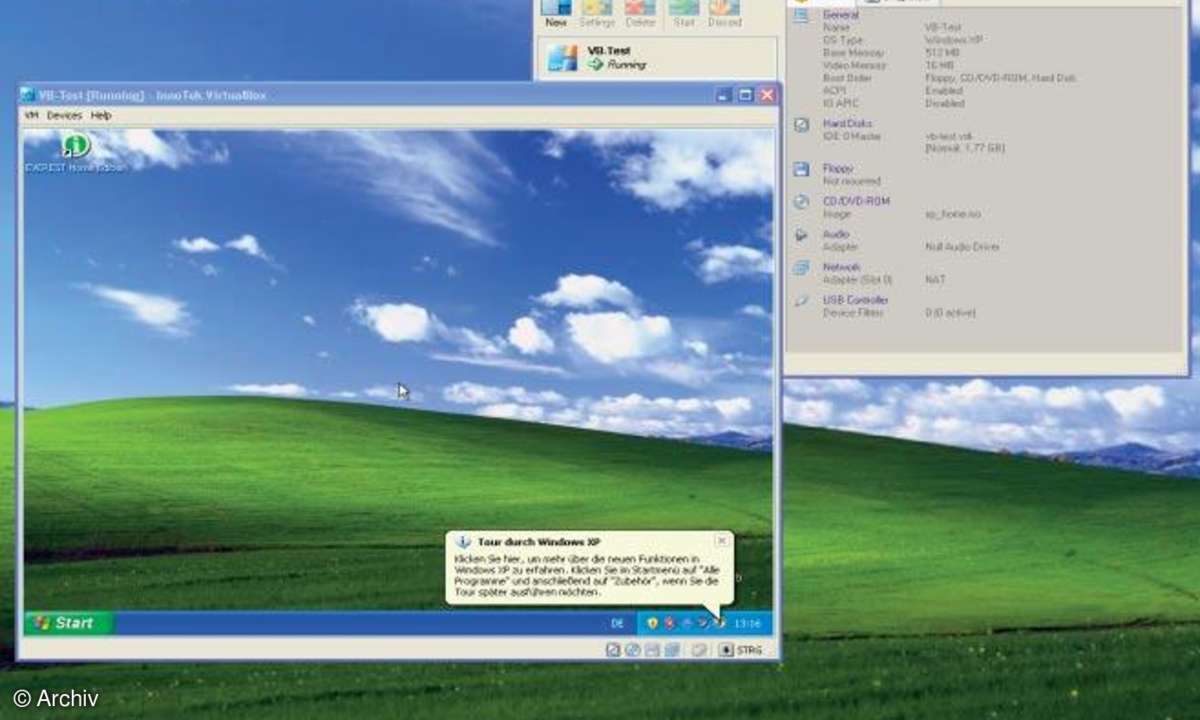Open the VM menu in VirtualBox window
The image size is (1200, 720).
(31, 116)
